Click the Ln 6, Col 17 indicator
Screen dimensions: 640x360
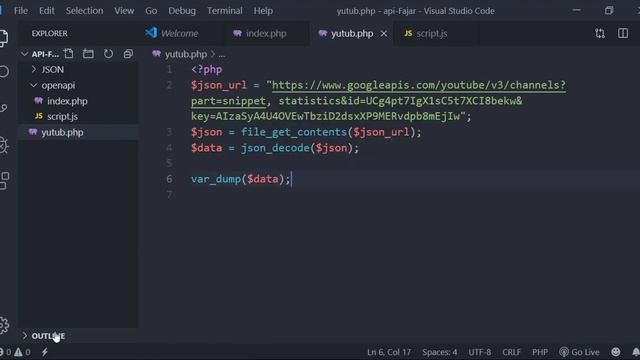[389, 352]
